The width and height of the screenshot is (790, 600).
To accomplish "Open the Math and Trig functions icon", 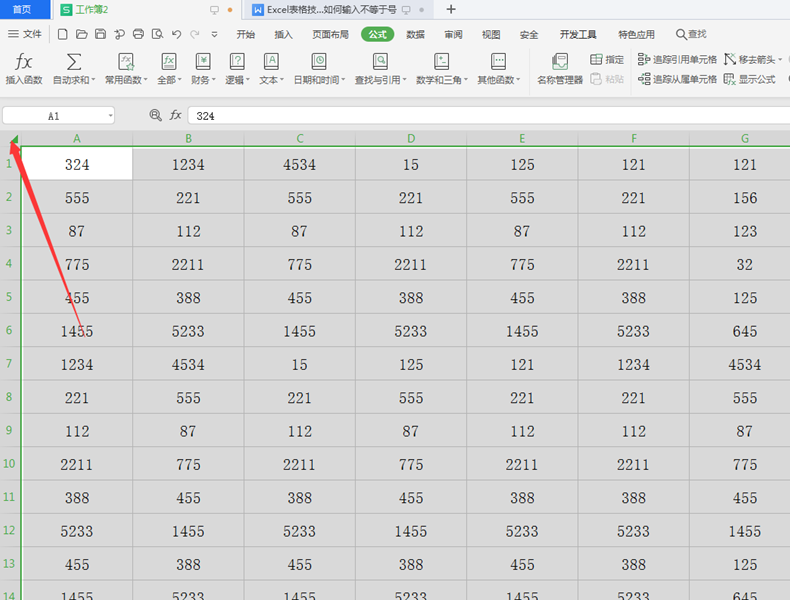I will (x=441, y=61).
